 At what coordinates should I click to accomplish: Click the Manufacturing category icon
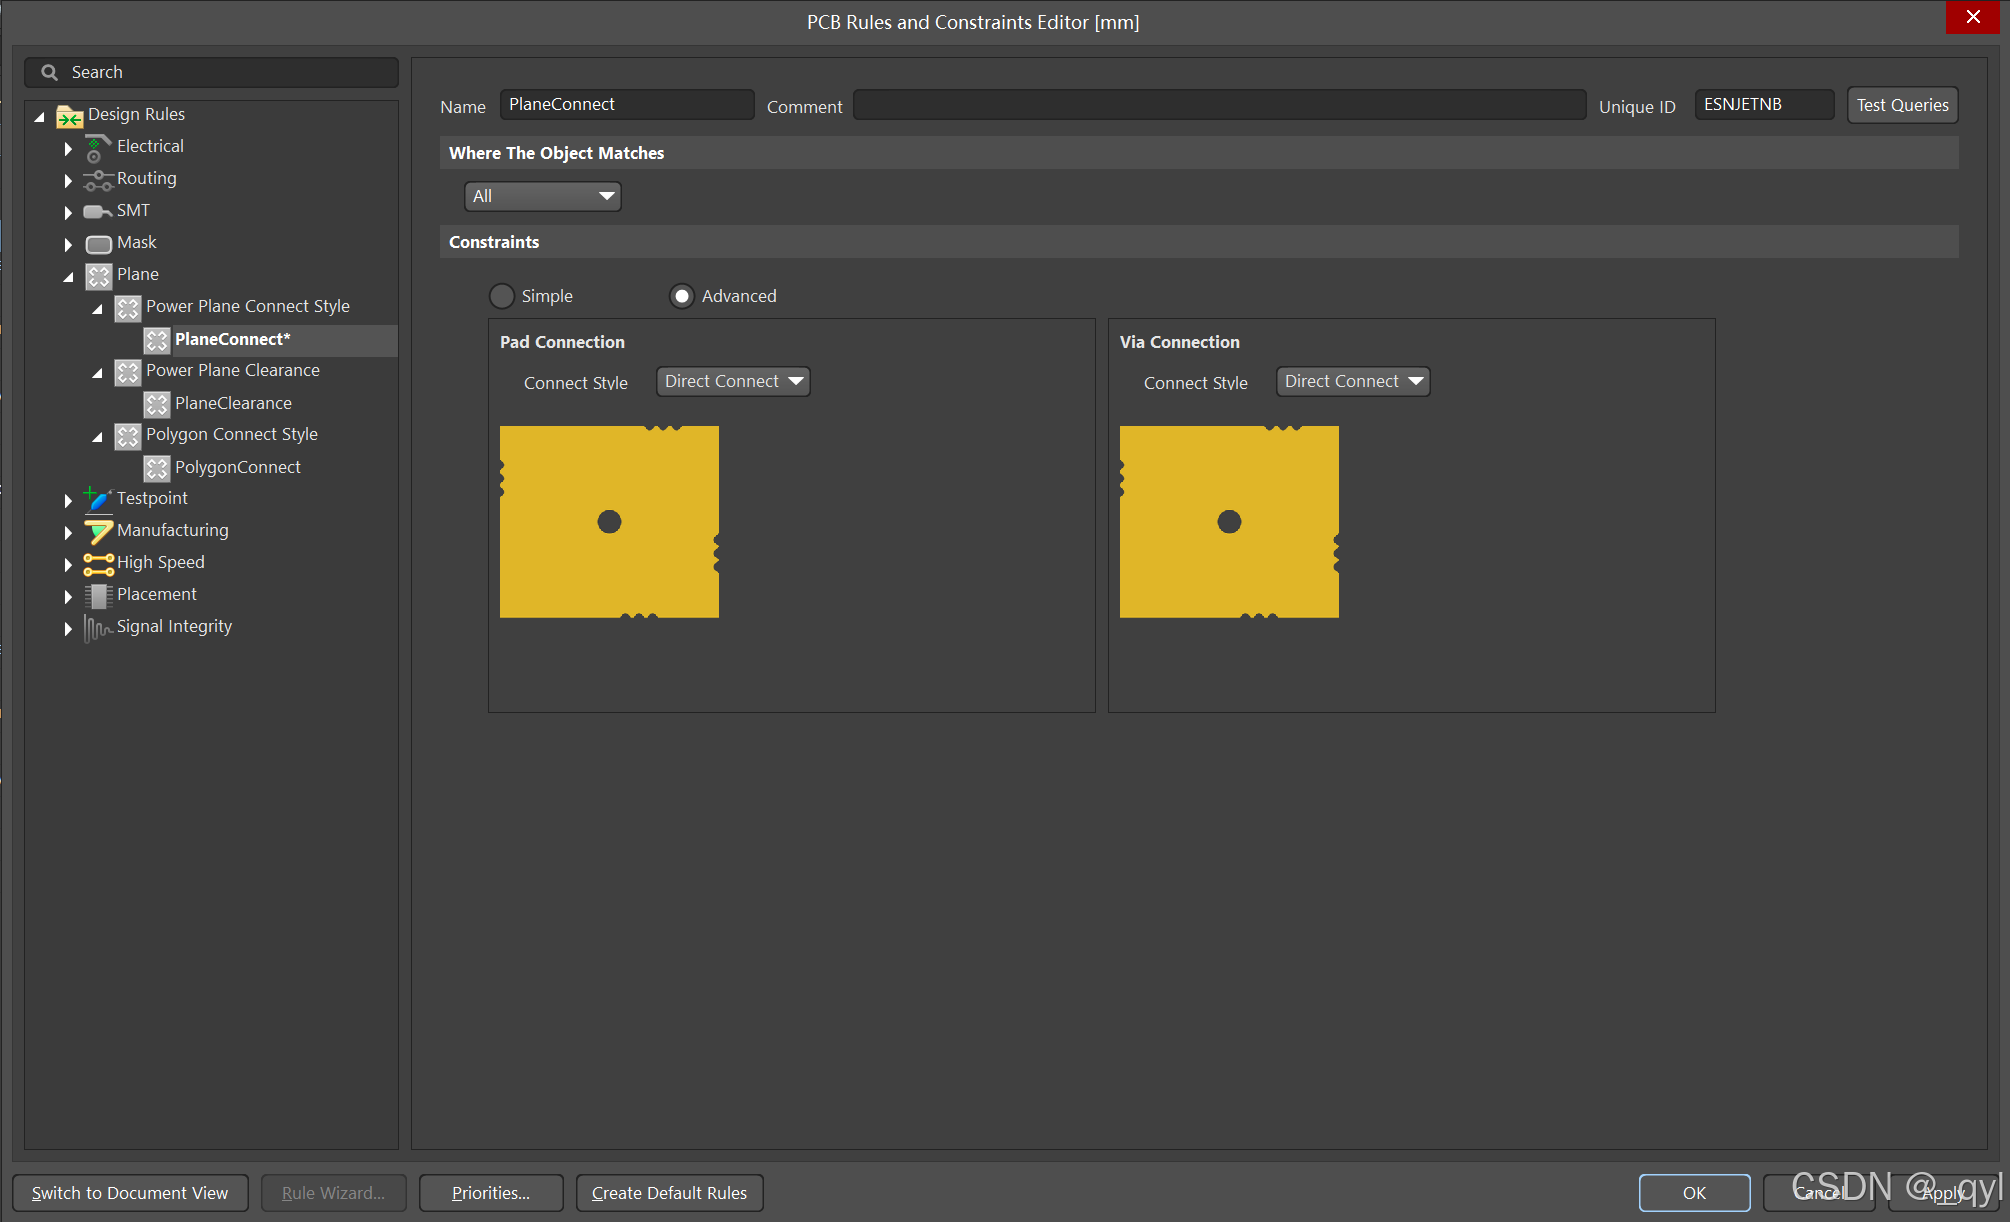[97, 531]
